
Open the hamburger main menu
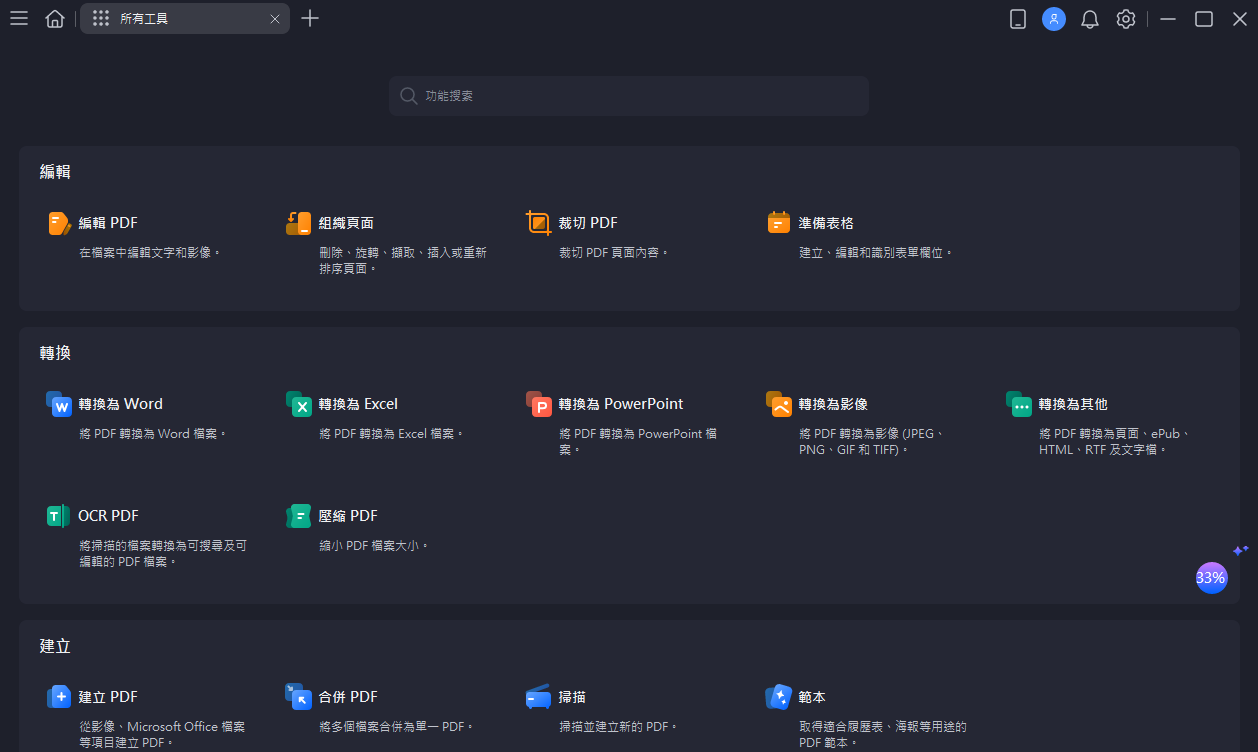(19, 19)
